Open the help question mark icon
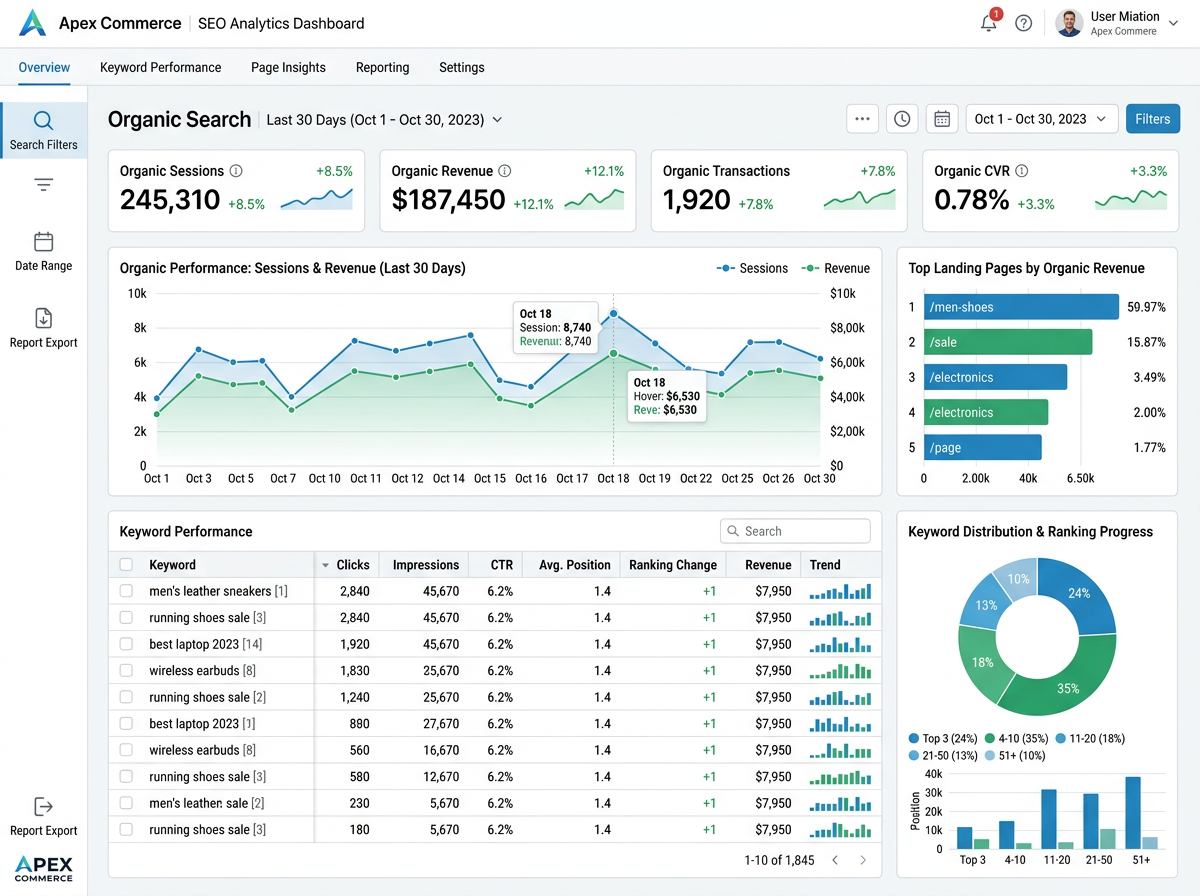Image resolution: width=1200 pixels, height=896 pixels. coord(1023,23)
